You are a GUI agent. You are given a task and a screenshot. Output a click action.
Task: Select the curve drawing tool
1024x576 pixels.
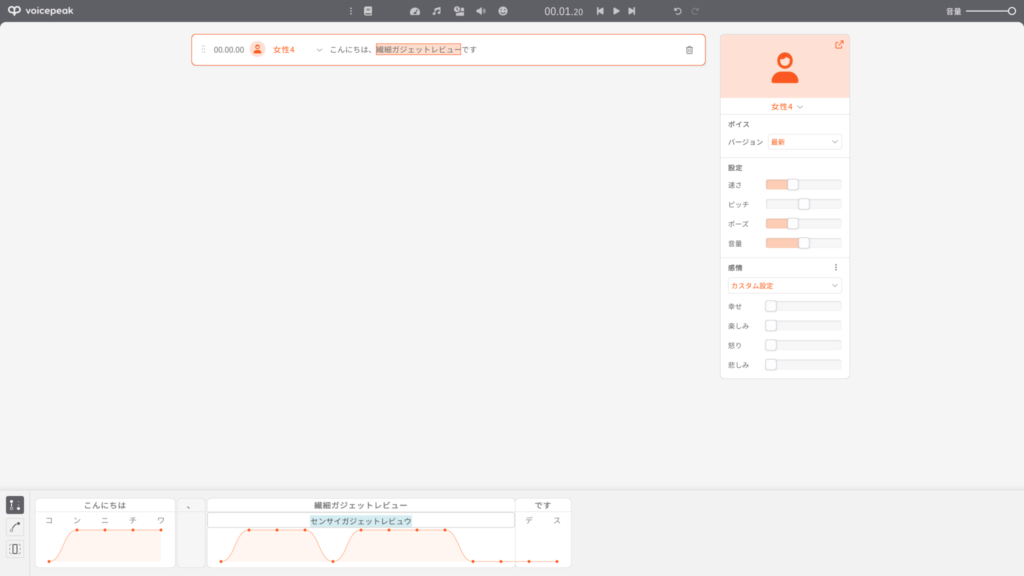coord(15,526)
